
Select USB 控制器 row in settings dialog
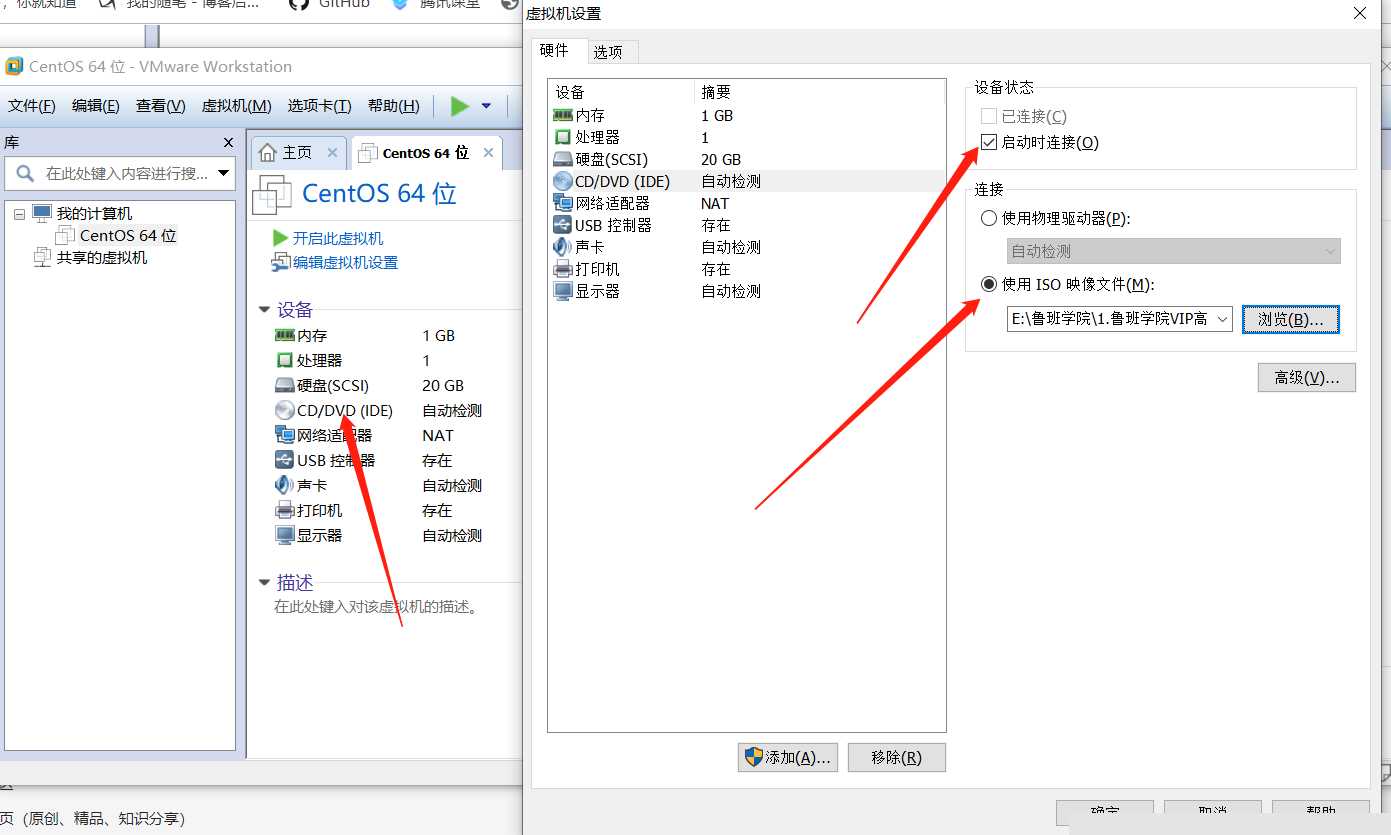(746, 225)
